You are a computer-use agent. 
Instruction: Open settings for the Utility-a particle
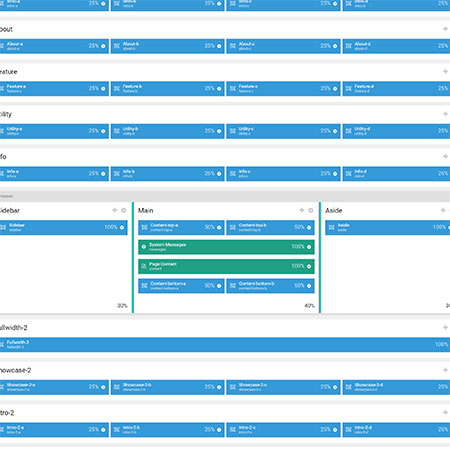pos(103,131)
